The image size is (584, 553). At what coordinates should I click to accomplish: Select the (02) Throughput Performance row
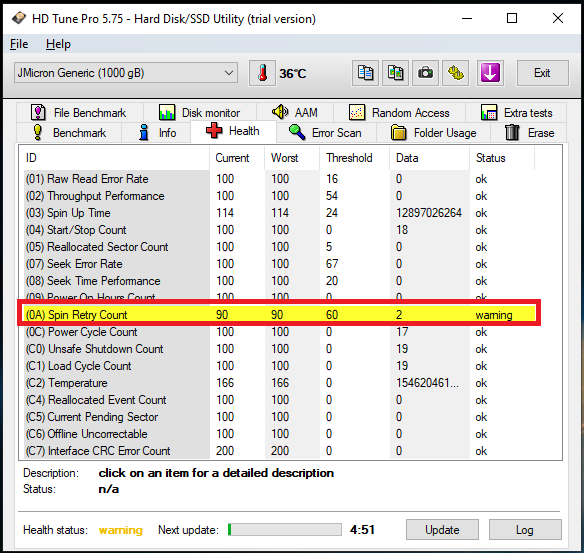tap(279, 196)
